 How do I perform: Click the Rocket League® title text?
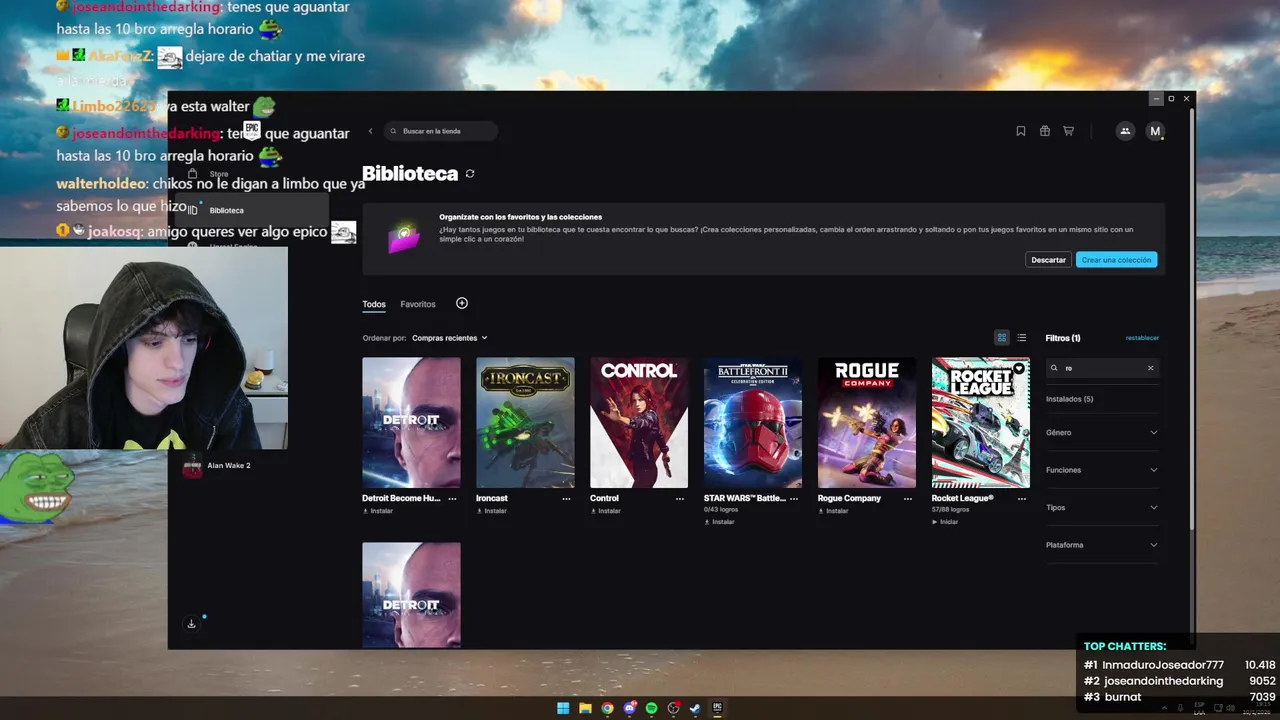click(x=963, y=498)
